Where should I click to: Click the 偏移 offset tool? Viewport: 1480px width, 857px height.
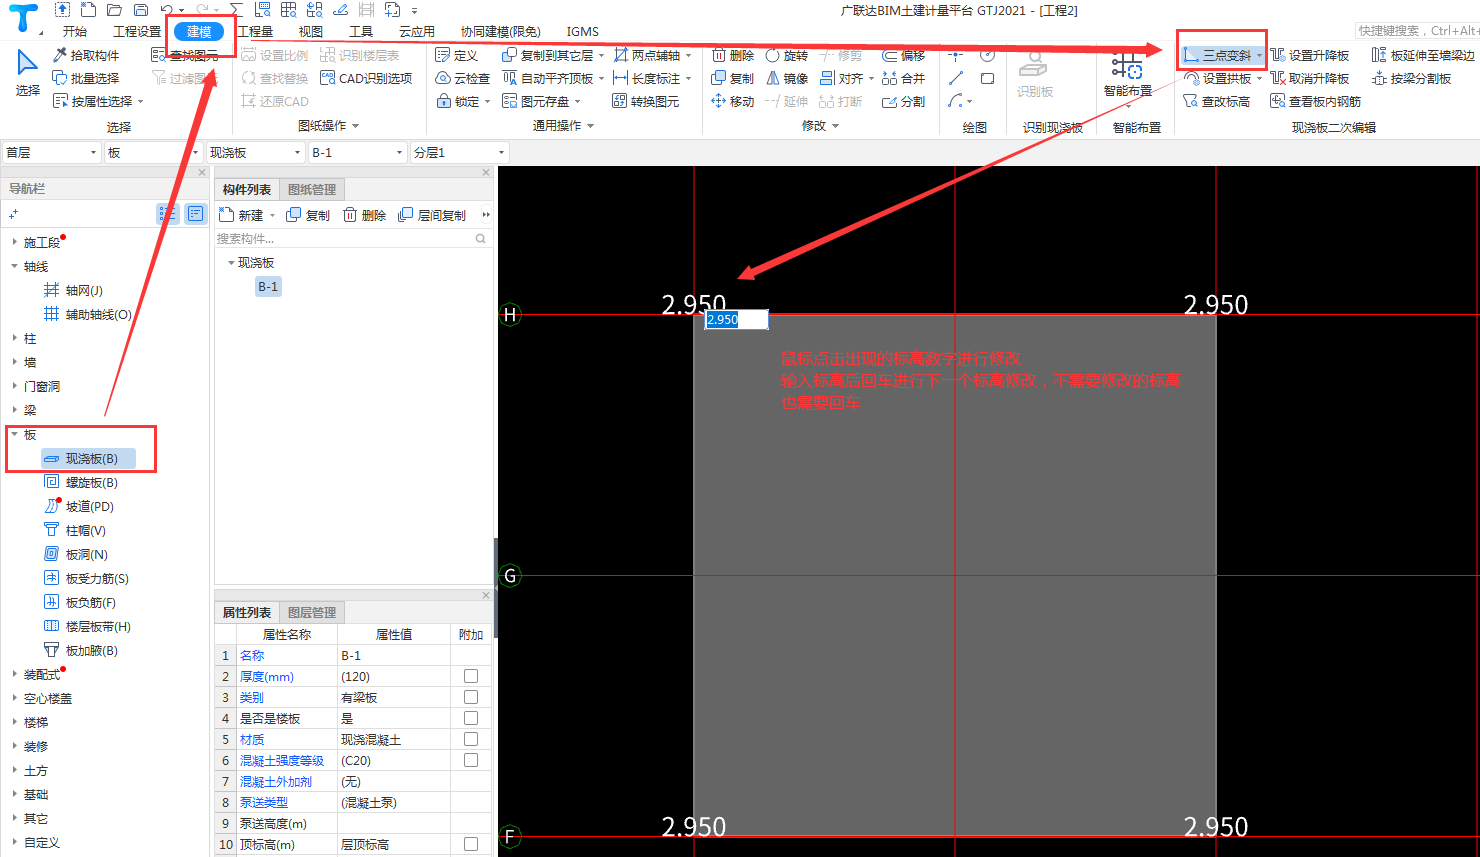click(904, 55)
